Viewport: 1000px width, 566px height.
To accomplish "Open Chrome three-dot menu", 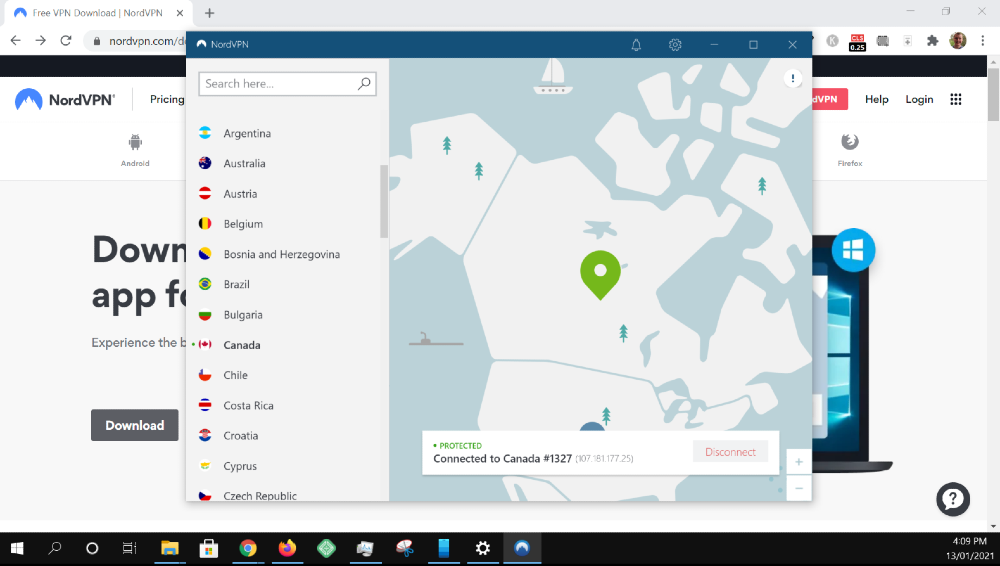I will pyautogui.click(x=982, y=41).
